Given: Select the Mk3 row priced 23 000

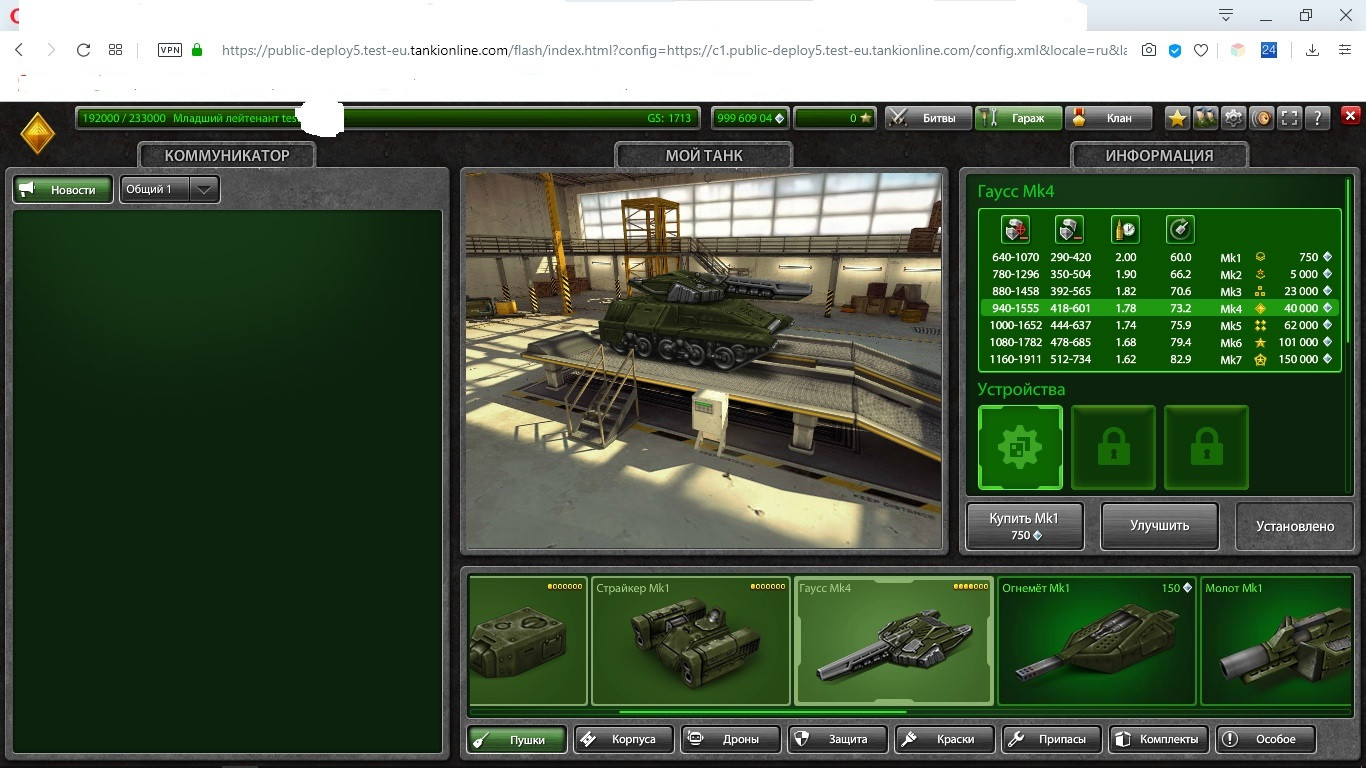Looking at the screenshot, I should (1160, 292).
